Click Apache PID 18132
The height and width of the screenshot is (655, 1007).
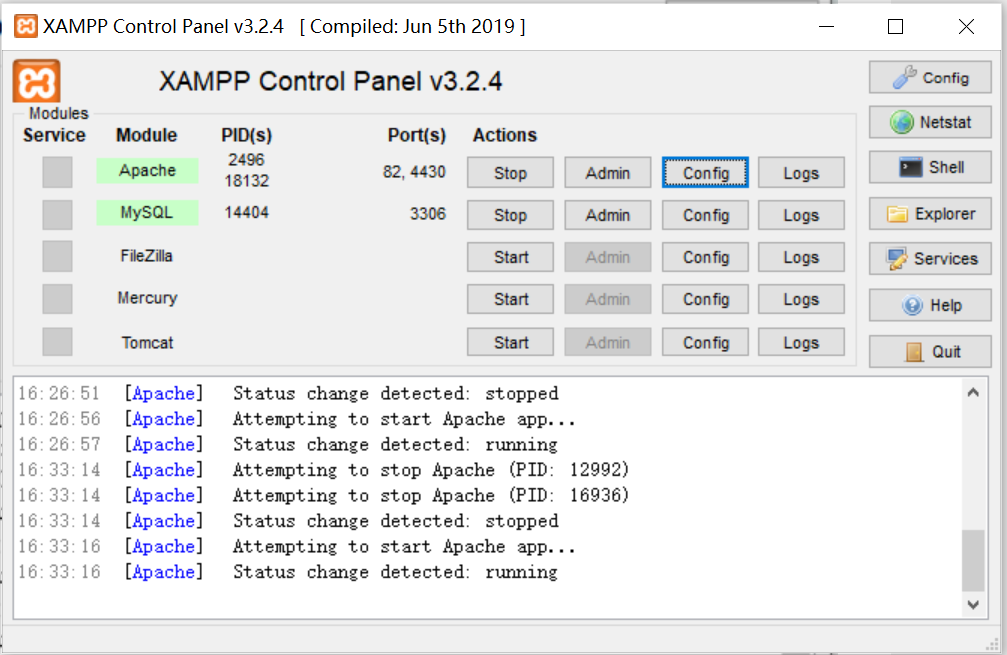tap(246, 181)
